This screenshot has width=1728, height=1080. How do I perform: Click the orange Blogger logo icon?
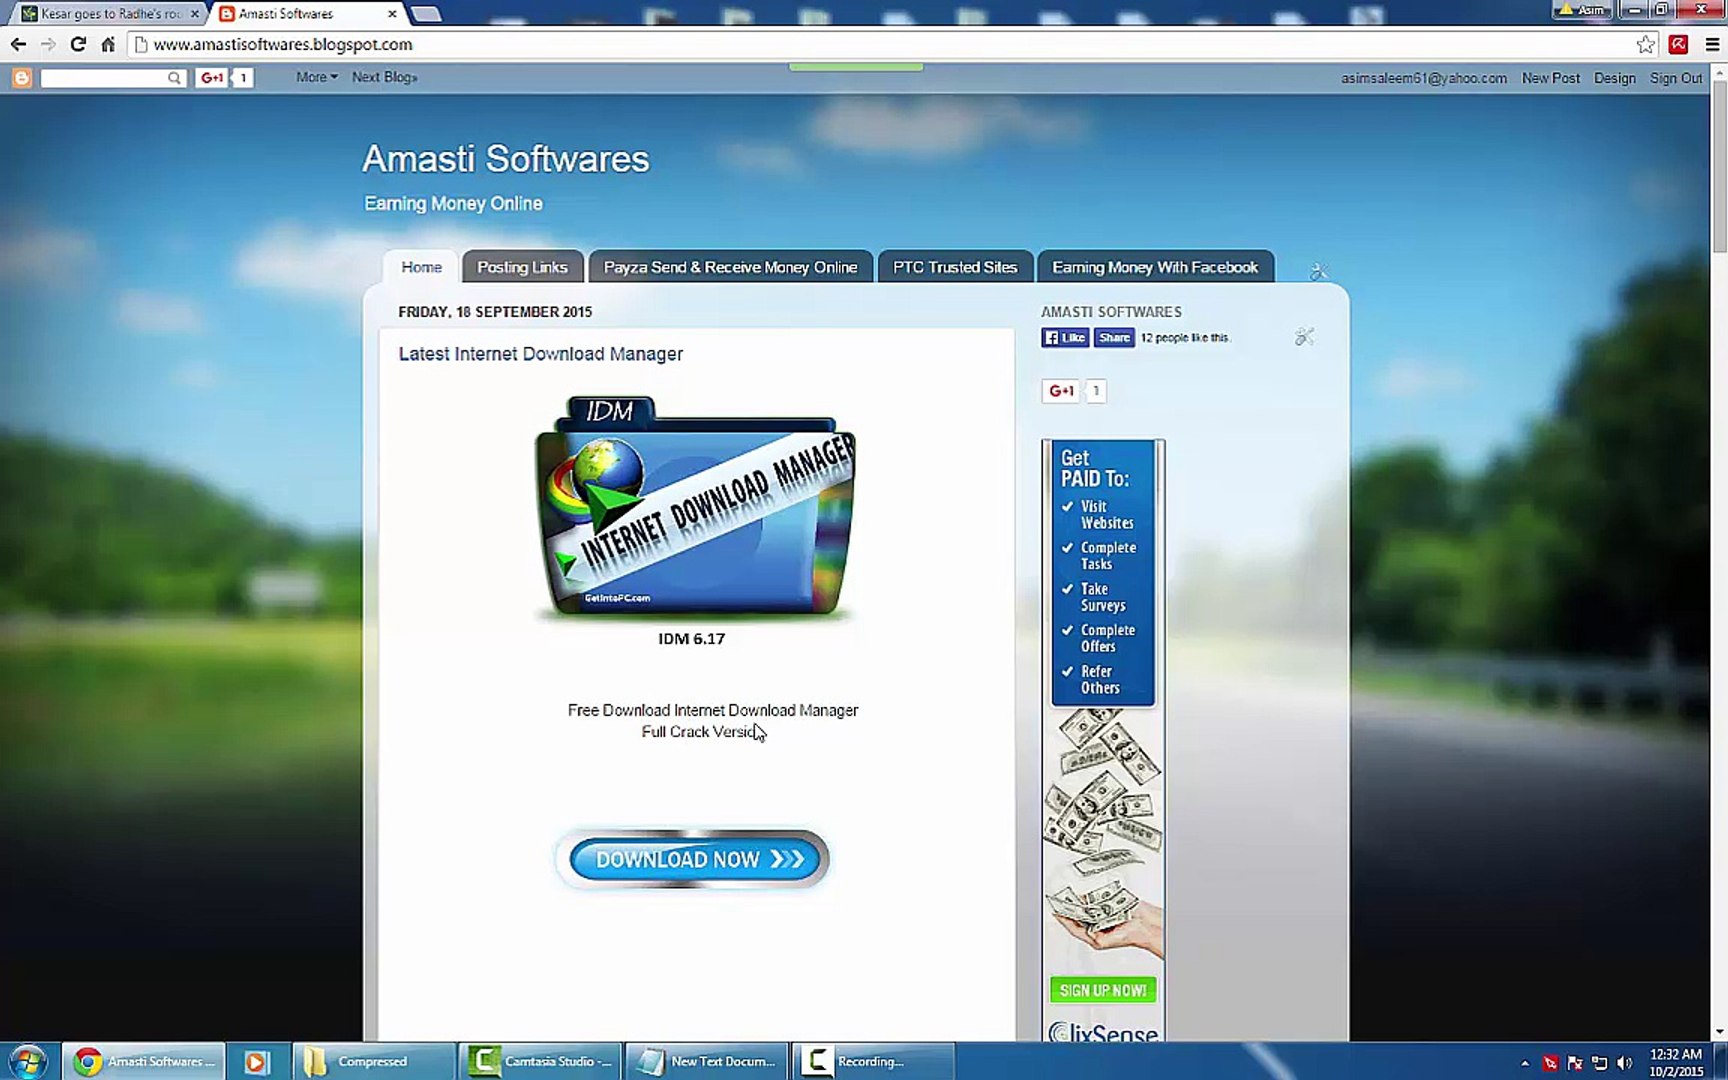(22, 78)
